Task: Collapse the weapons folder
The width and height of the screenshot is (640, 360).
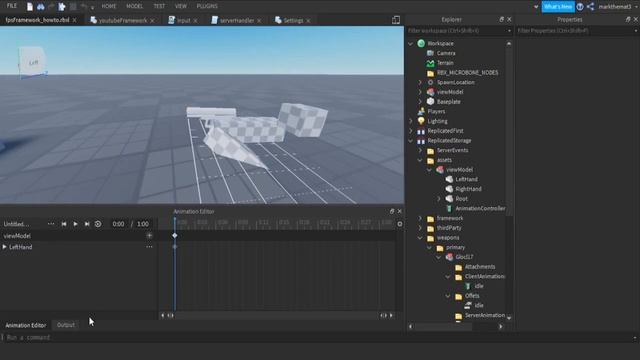Action: point(420,238)
